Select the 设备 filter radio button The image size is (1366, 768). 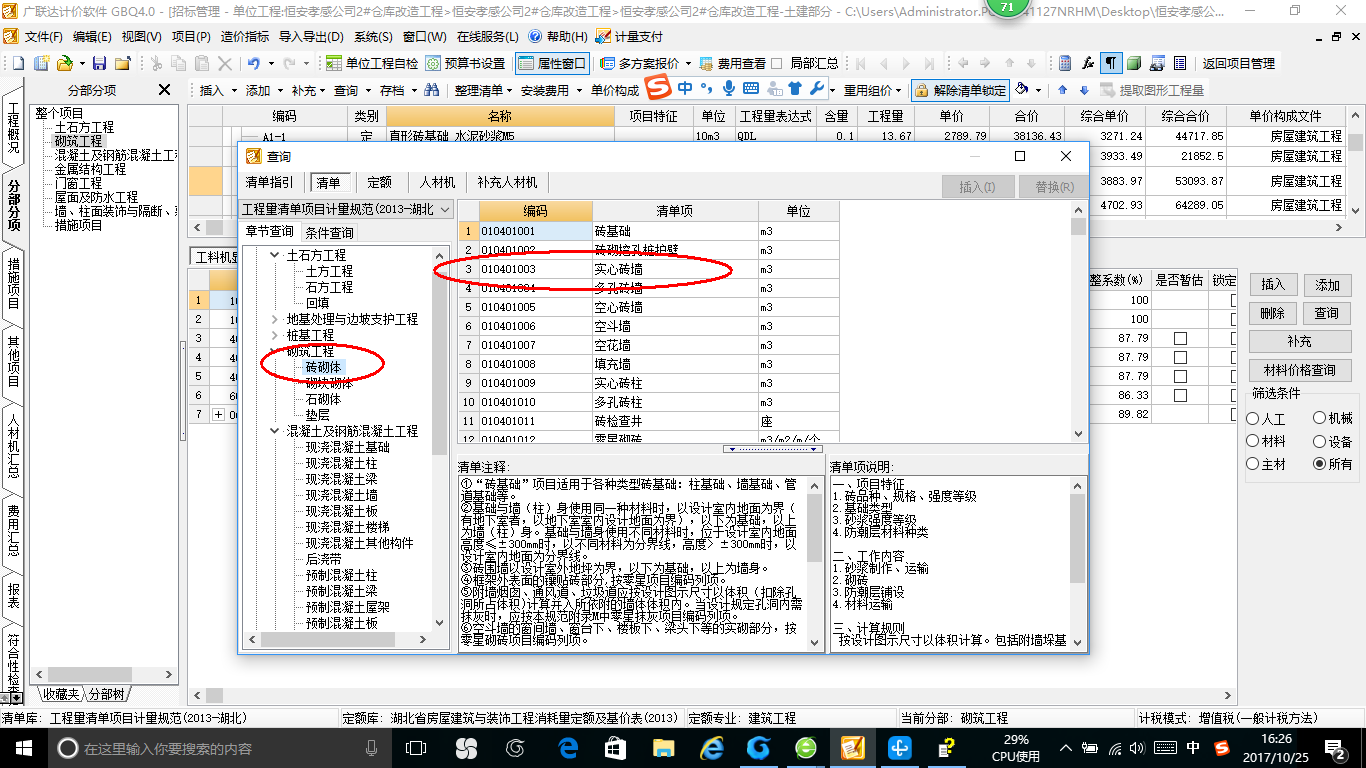tap(1320, 441)
